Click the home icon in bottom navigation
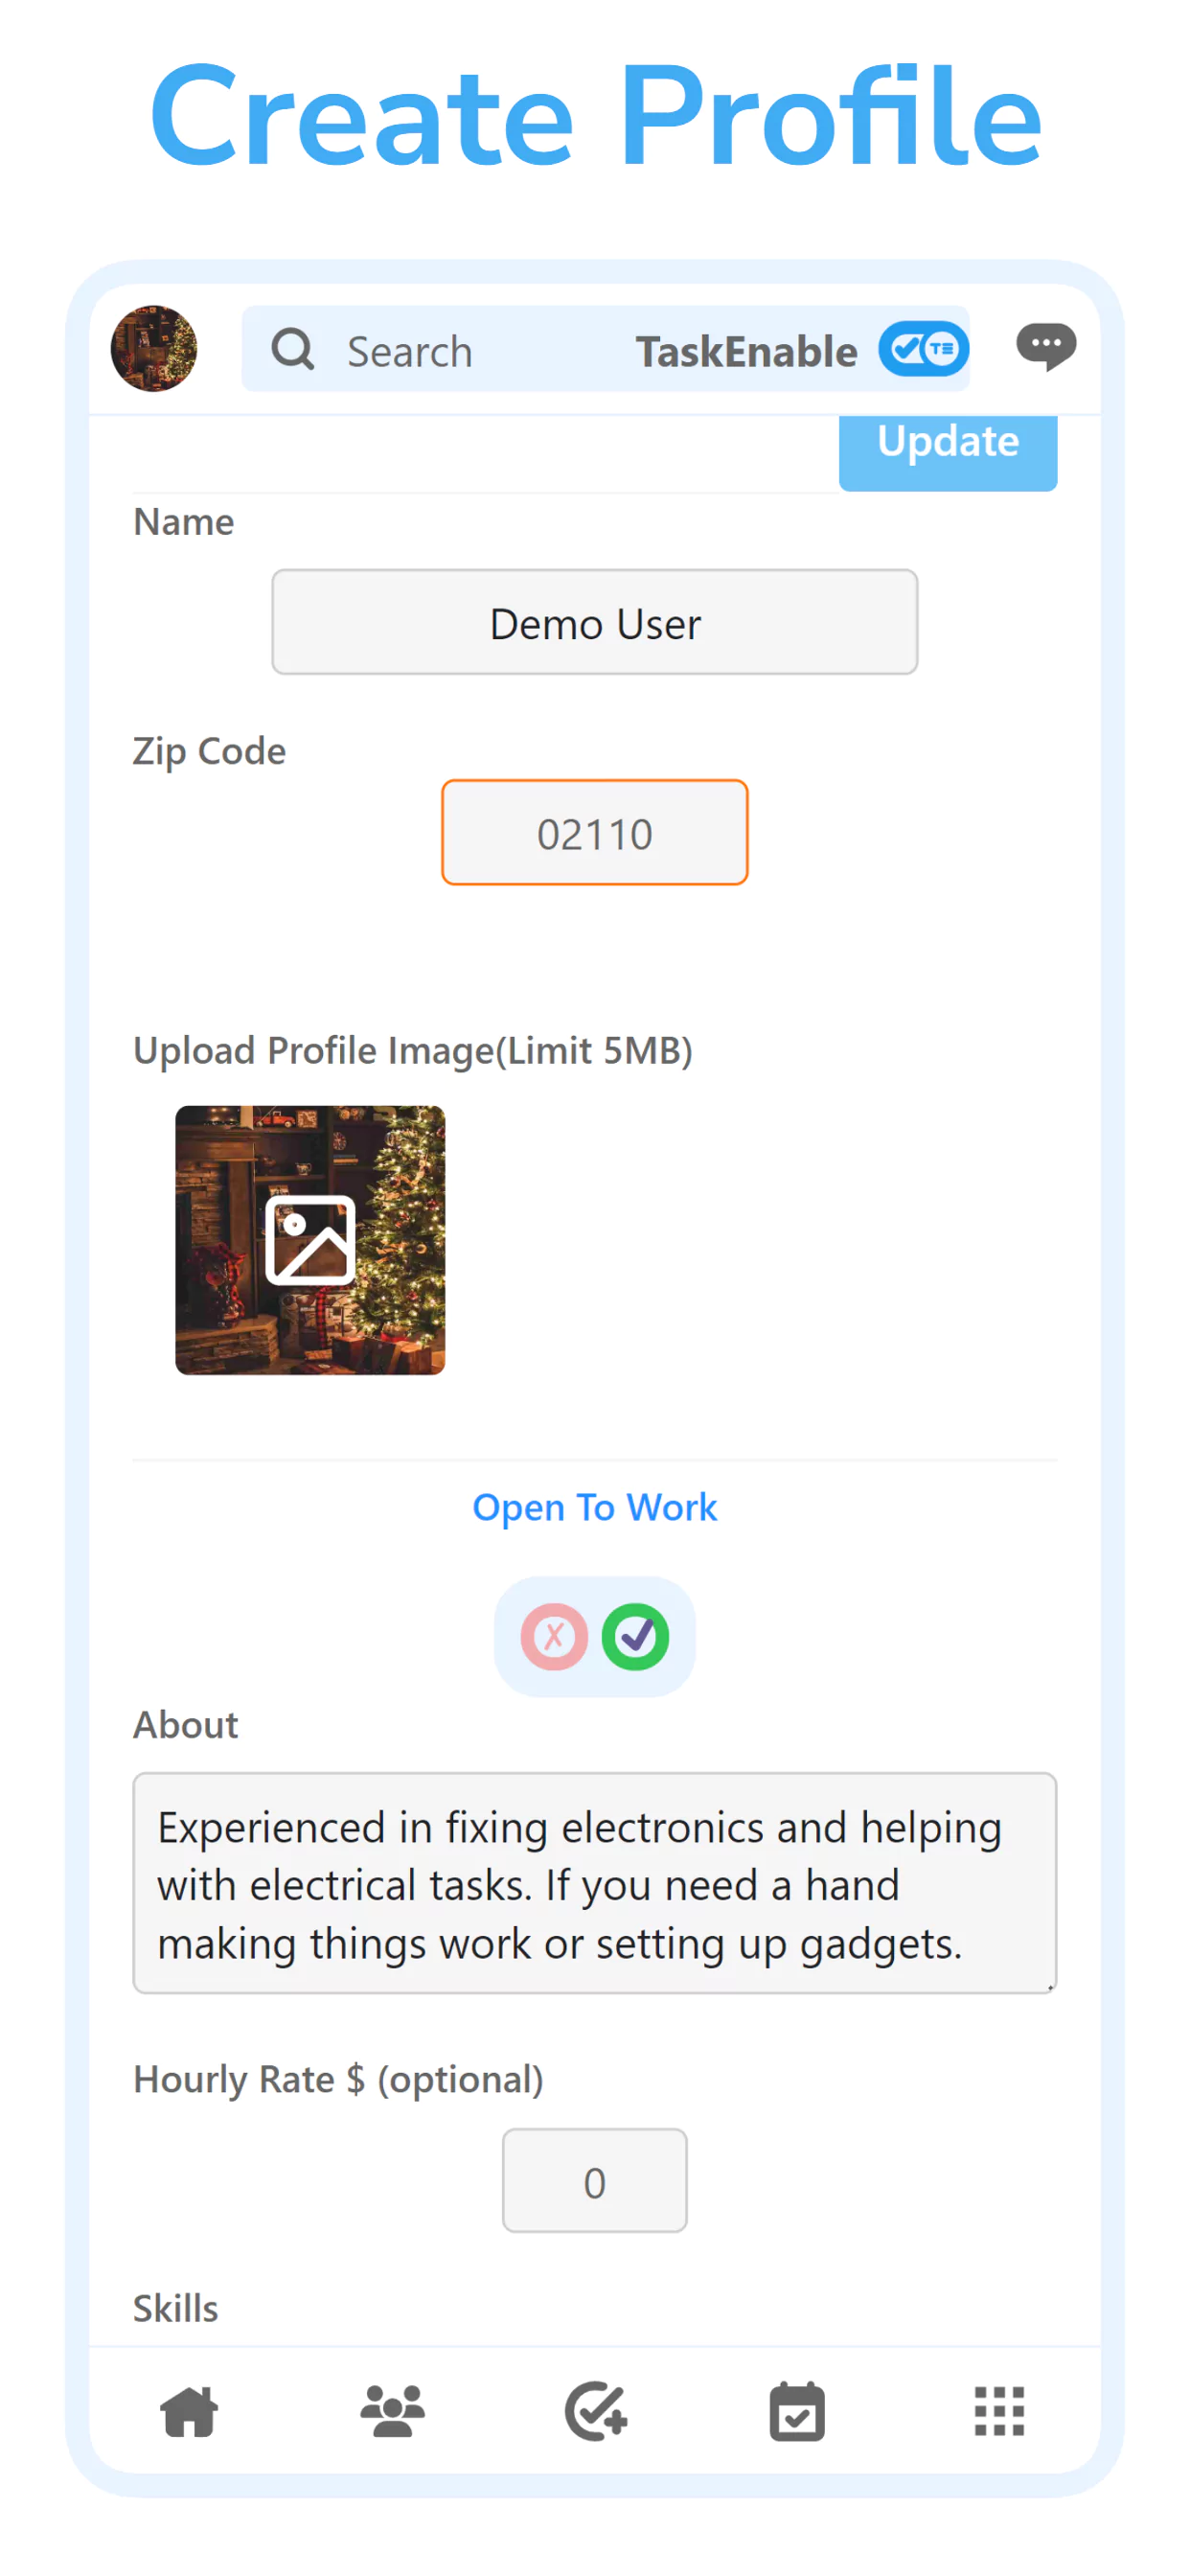This screenshot has width=1190, height=2576. pyautogui.click(x=189, y=2411)
